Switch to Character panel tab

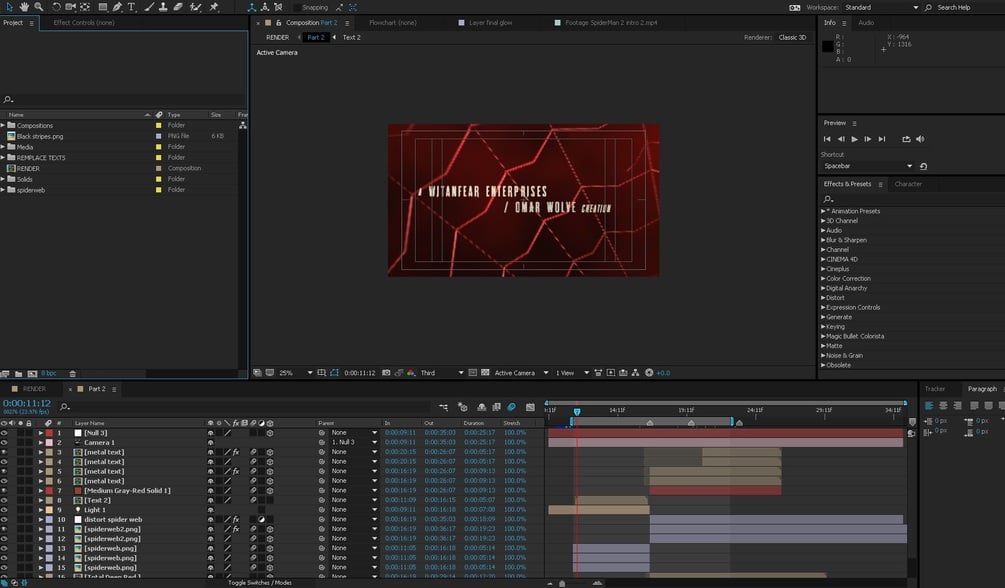908,184
